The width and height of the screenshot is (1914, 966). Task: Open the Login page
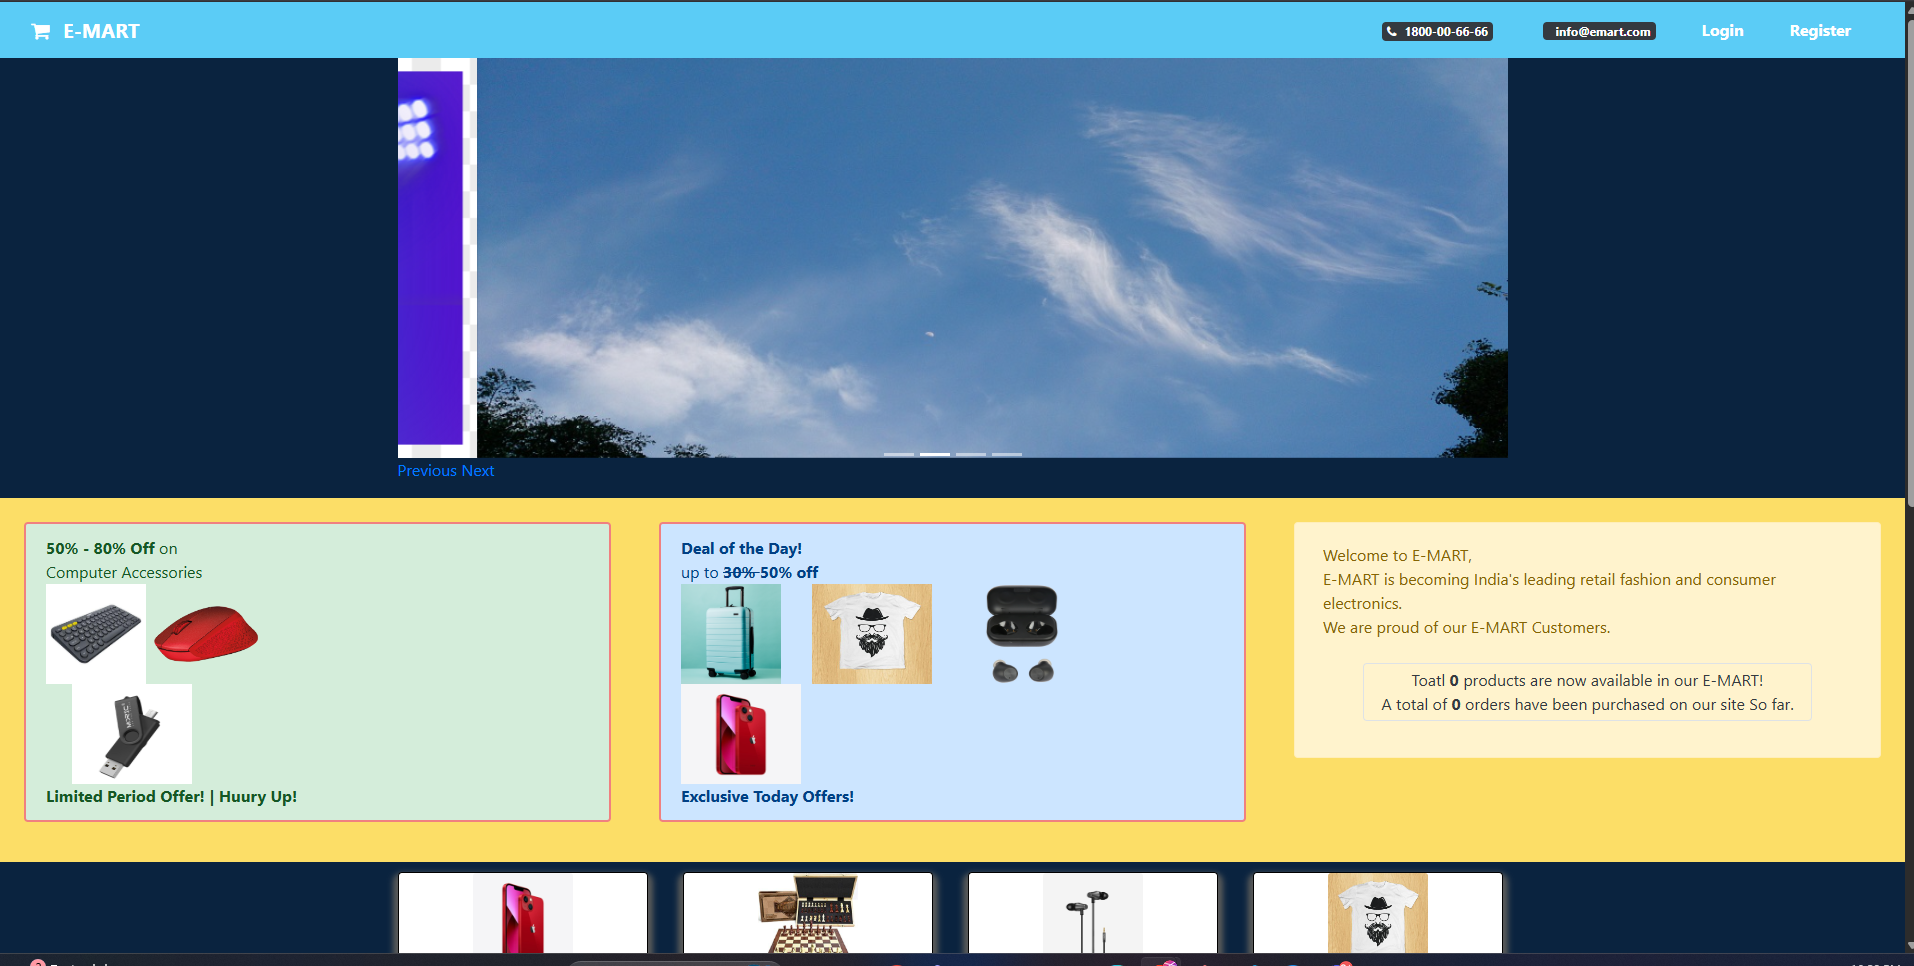1722,31
